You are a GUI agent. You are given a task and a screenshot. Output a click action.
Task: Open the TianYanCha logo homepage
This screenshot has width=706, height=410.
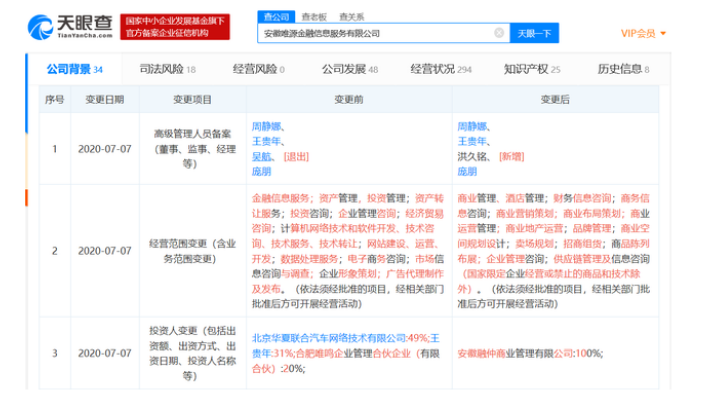[x=70, y=27]
